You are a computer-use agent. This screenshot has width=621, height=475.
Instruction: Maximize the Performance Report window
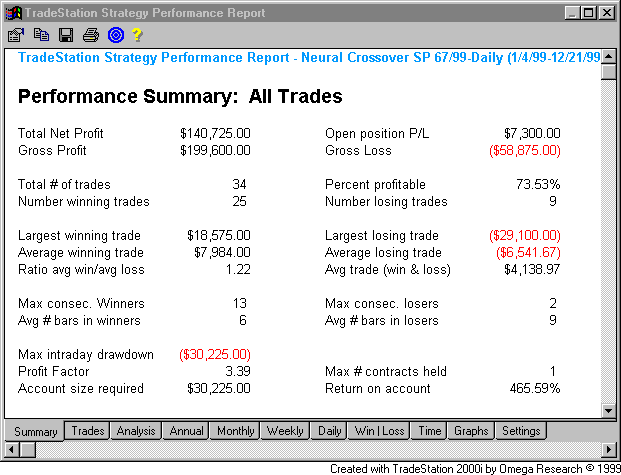589,13
